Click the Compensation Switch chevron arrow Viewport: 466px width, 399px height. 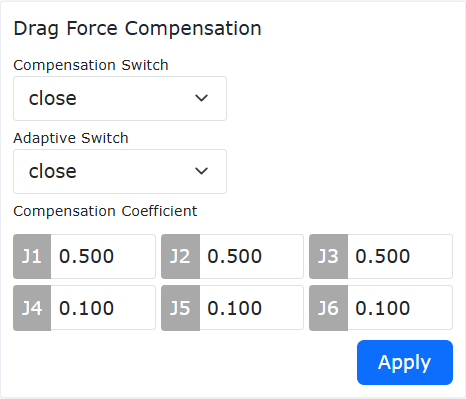(x=201, y=98)
